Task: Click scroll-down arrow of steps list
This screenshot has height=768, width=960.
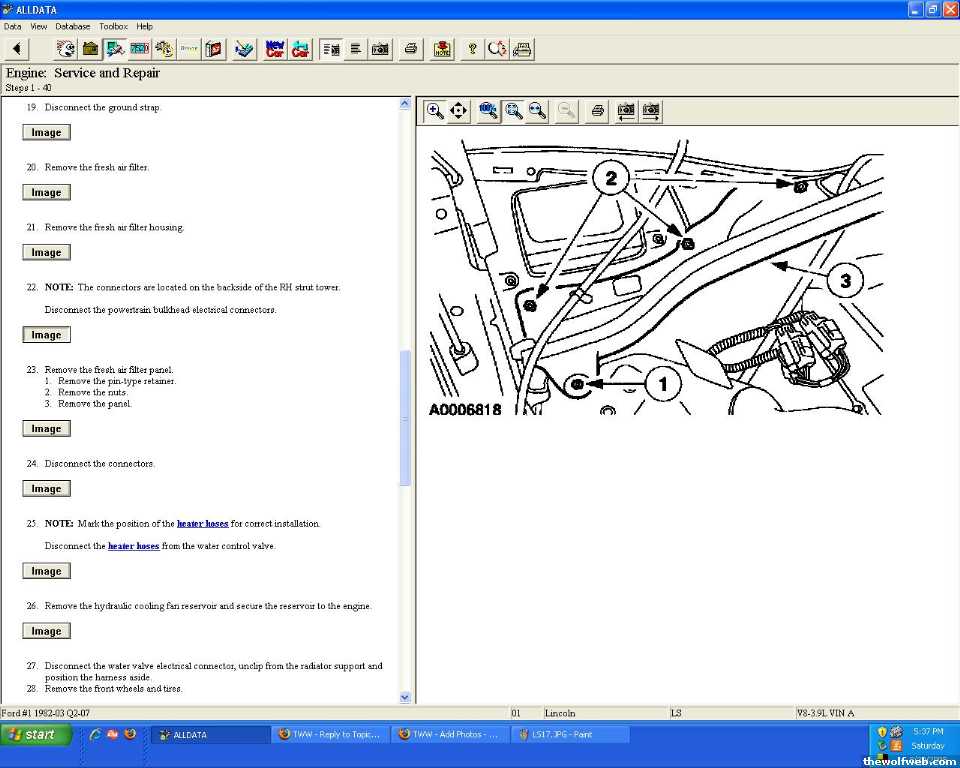Action: (405, 697)
